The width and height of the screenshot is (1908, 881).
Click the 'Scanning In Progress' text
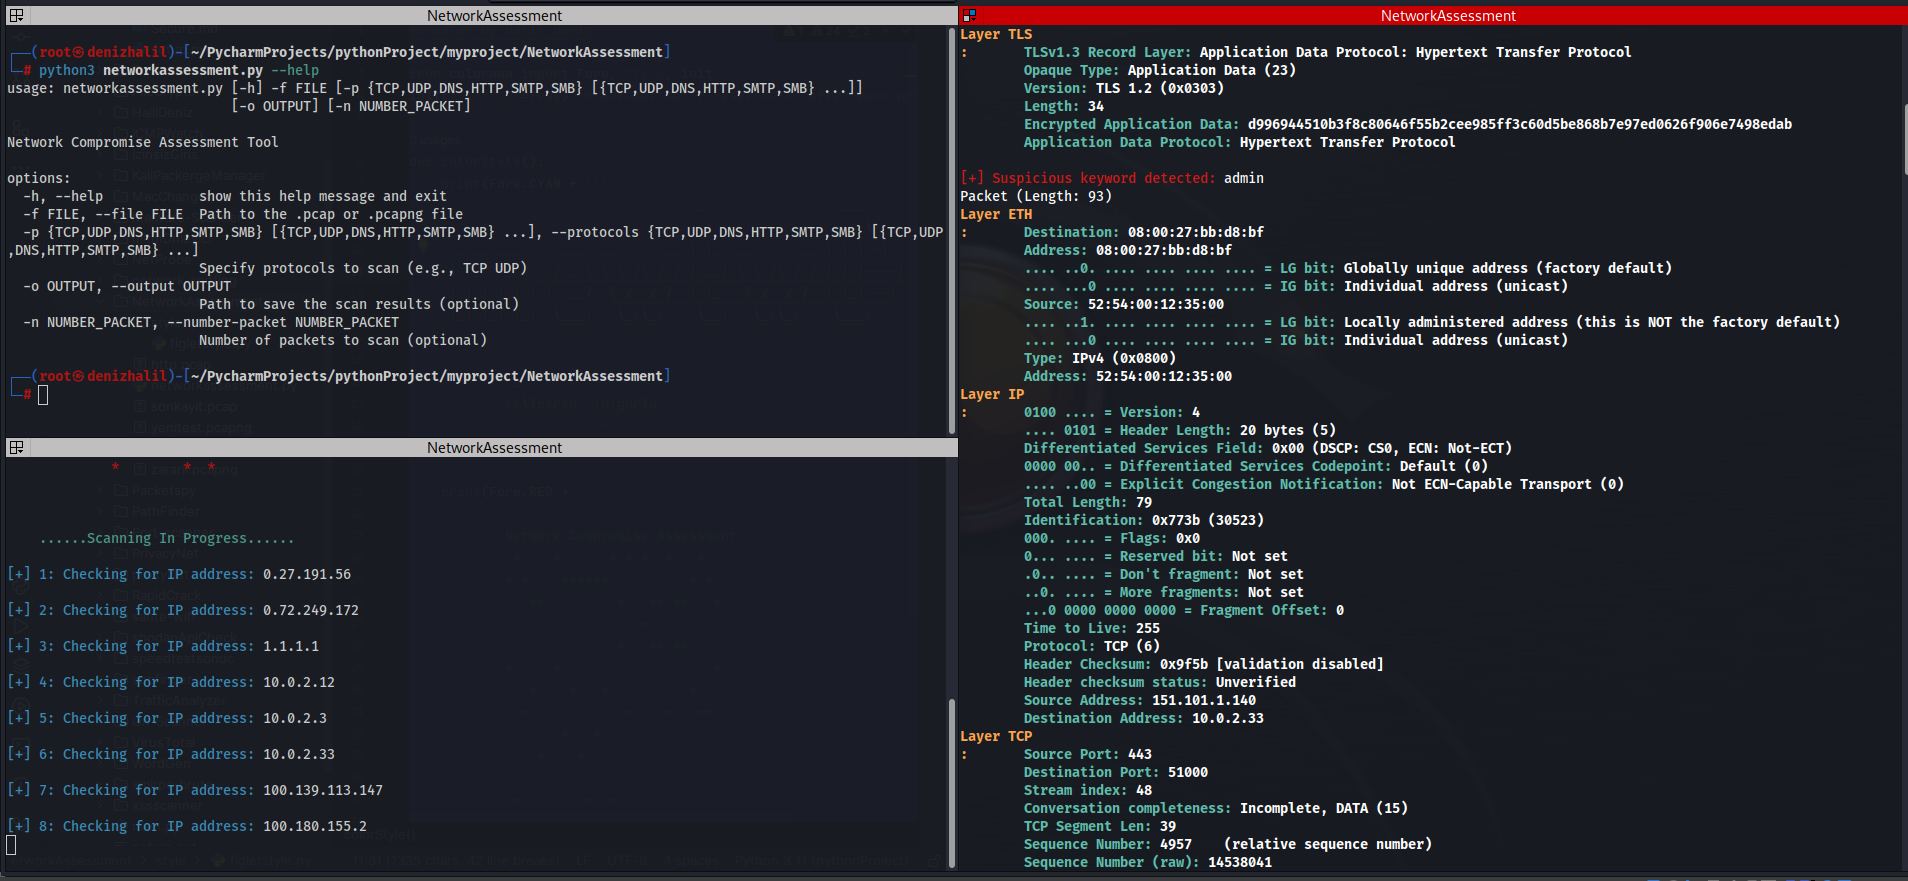(x=167, y=538)
